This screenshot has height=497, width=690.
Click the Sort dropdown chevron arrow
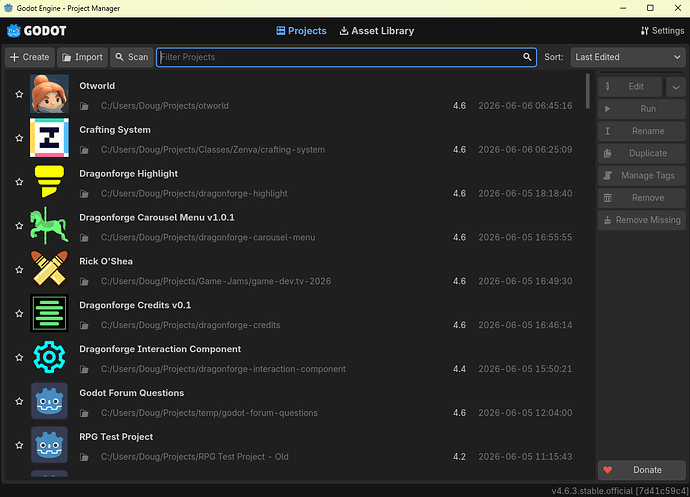pyautogui.click(x=677, y=57)
